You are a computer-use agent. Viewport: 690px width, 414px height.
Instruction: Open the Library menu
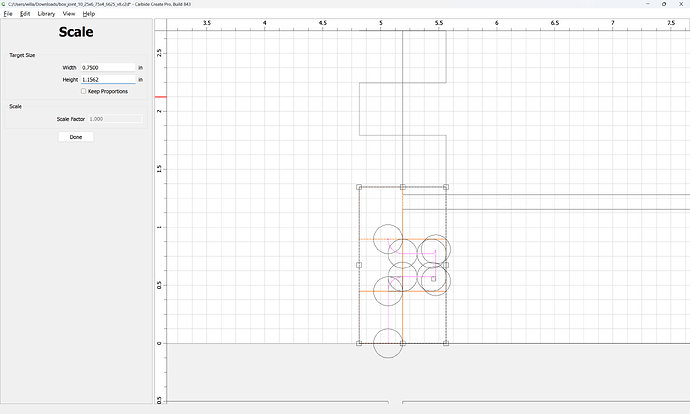46,14
